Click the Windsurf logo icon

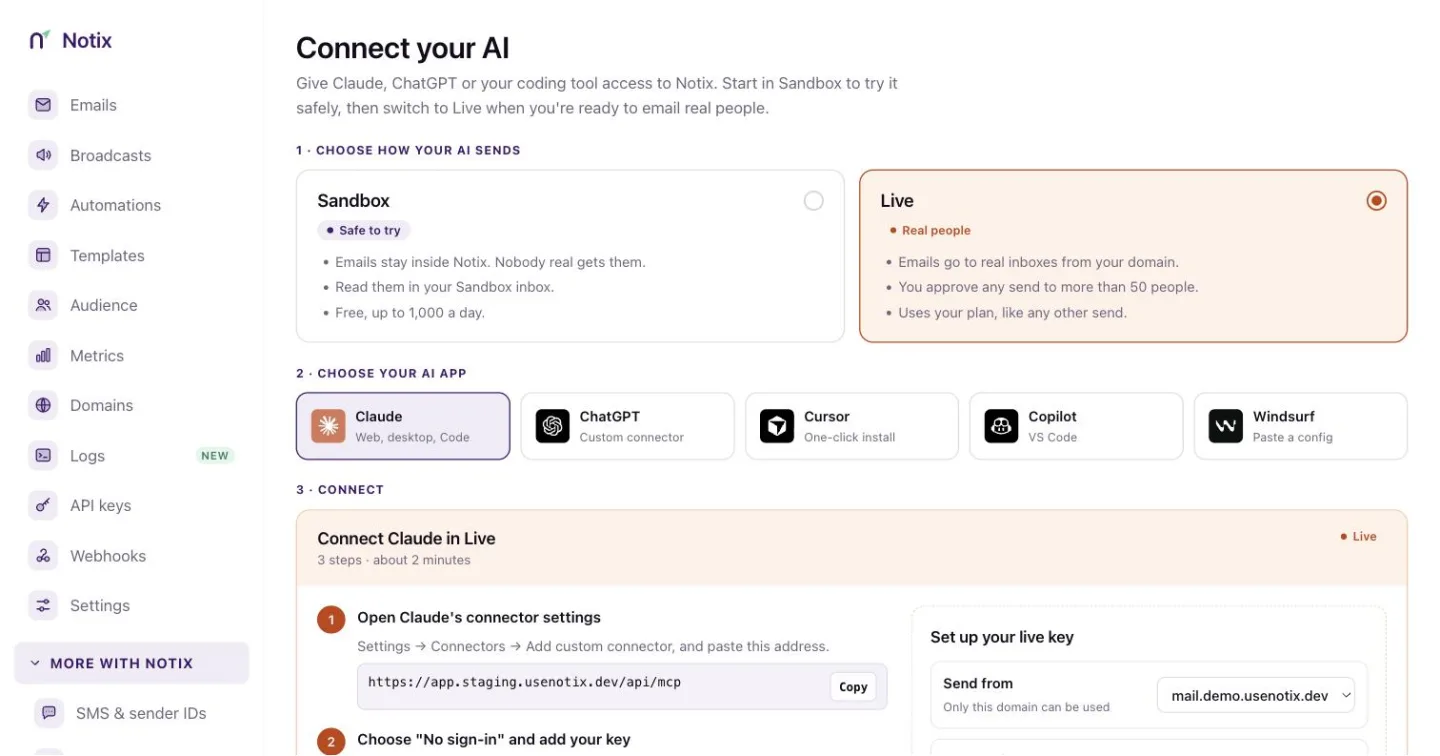tap(1225, 426)
